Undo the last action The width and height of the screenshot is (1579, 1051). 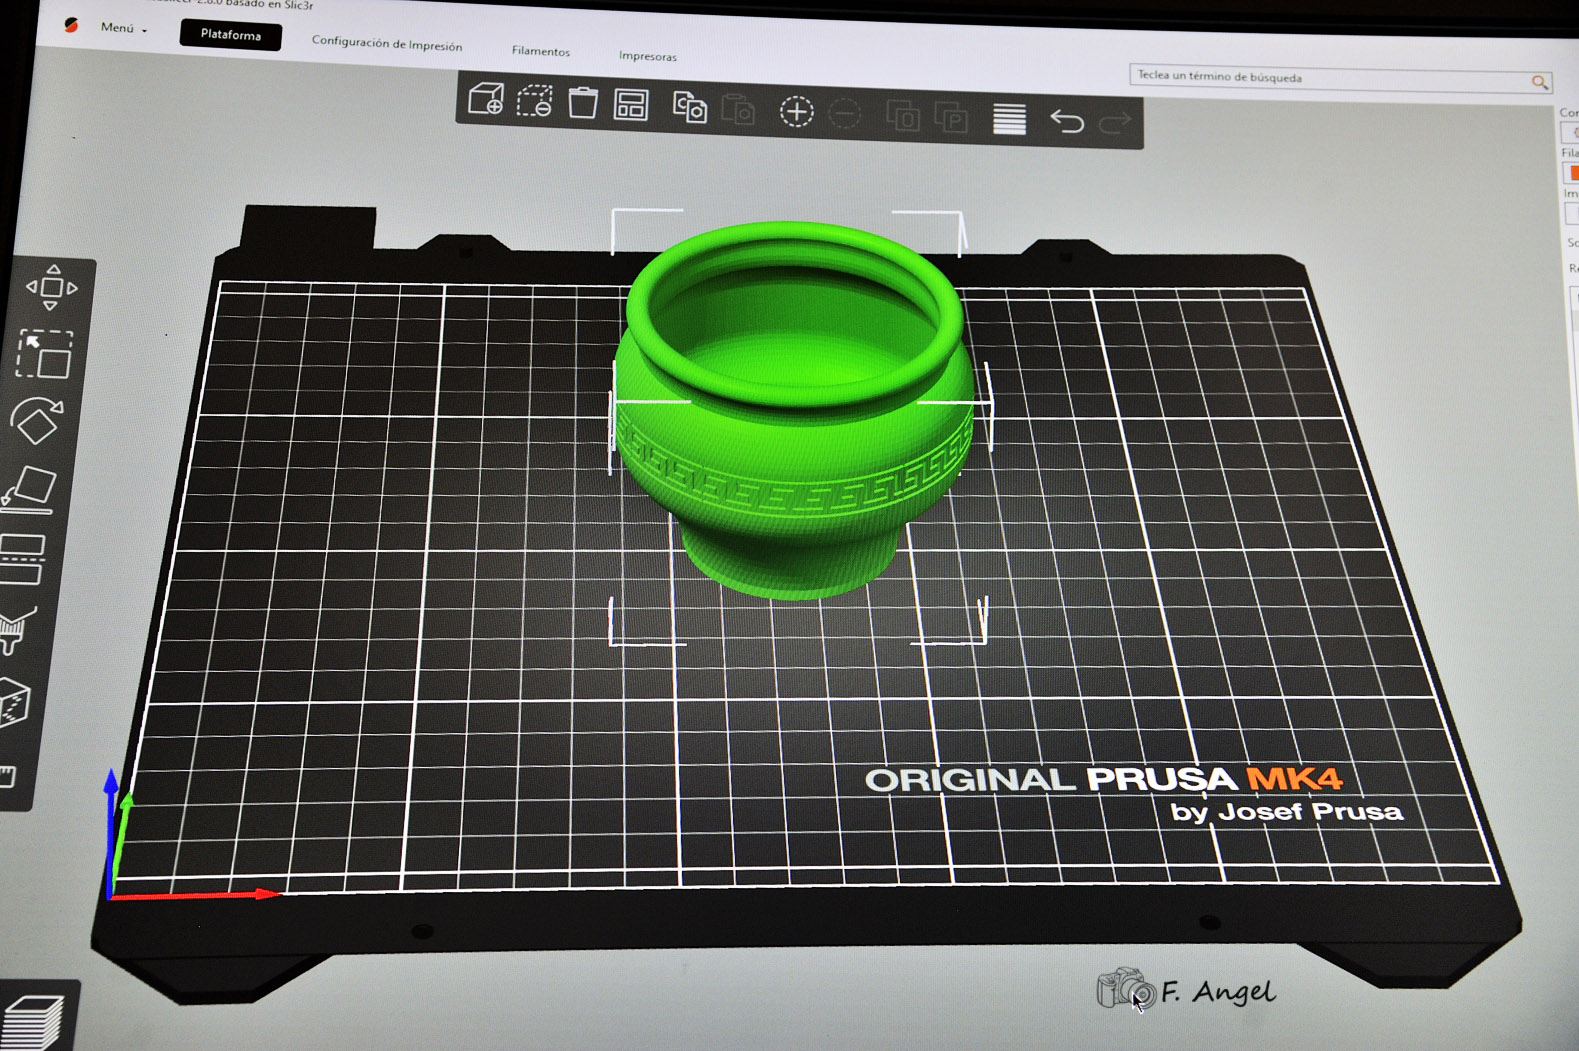point(1067,121)
